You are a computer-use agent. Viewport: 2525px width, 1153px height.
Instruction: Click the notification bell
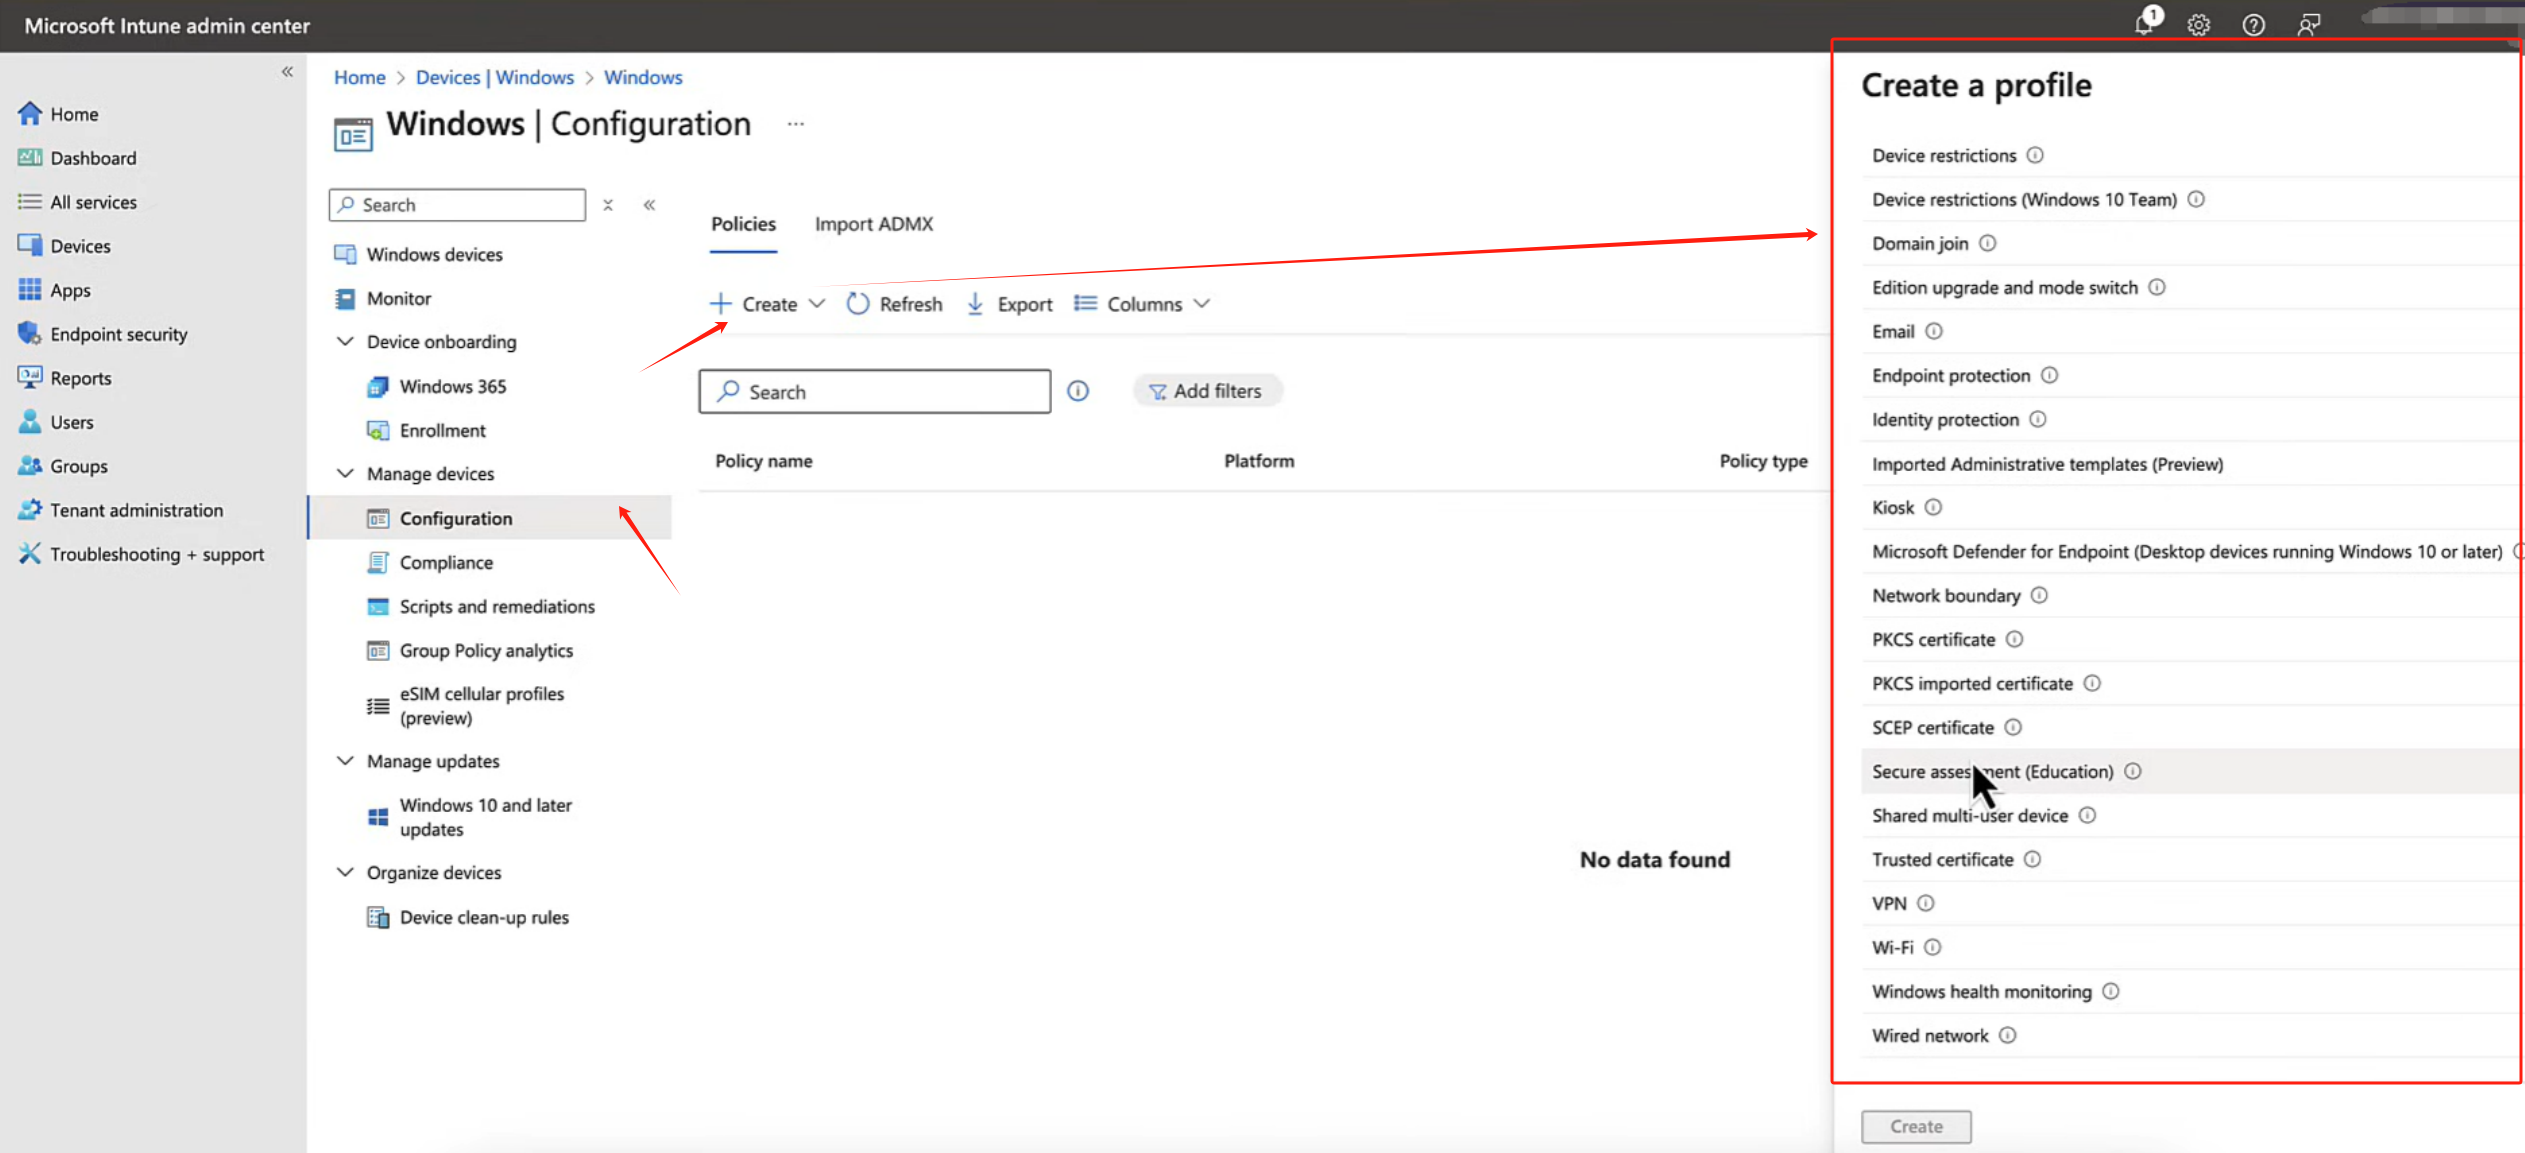tap(2143, 25)
